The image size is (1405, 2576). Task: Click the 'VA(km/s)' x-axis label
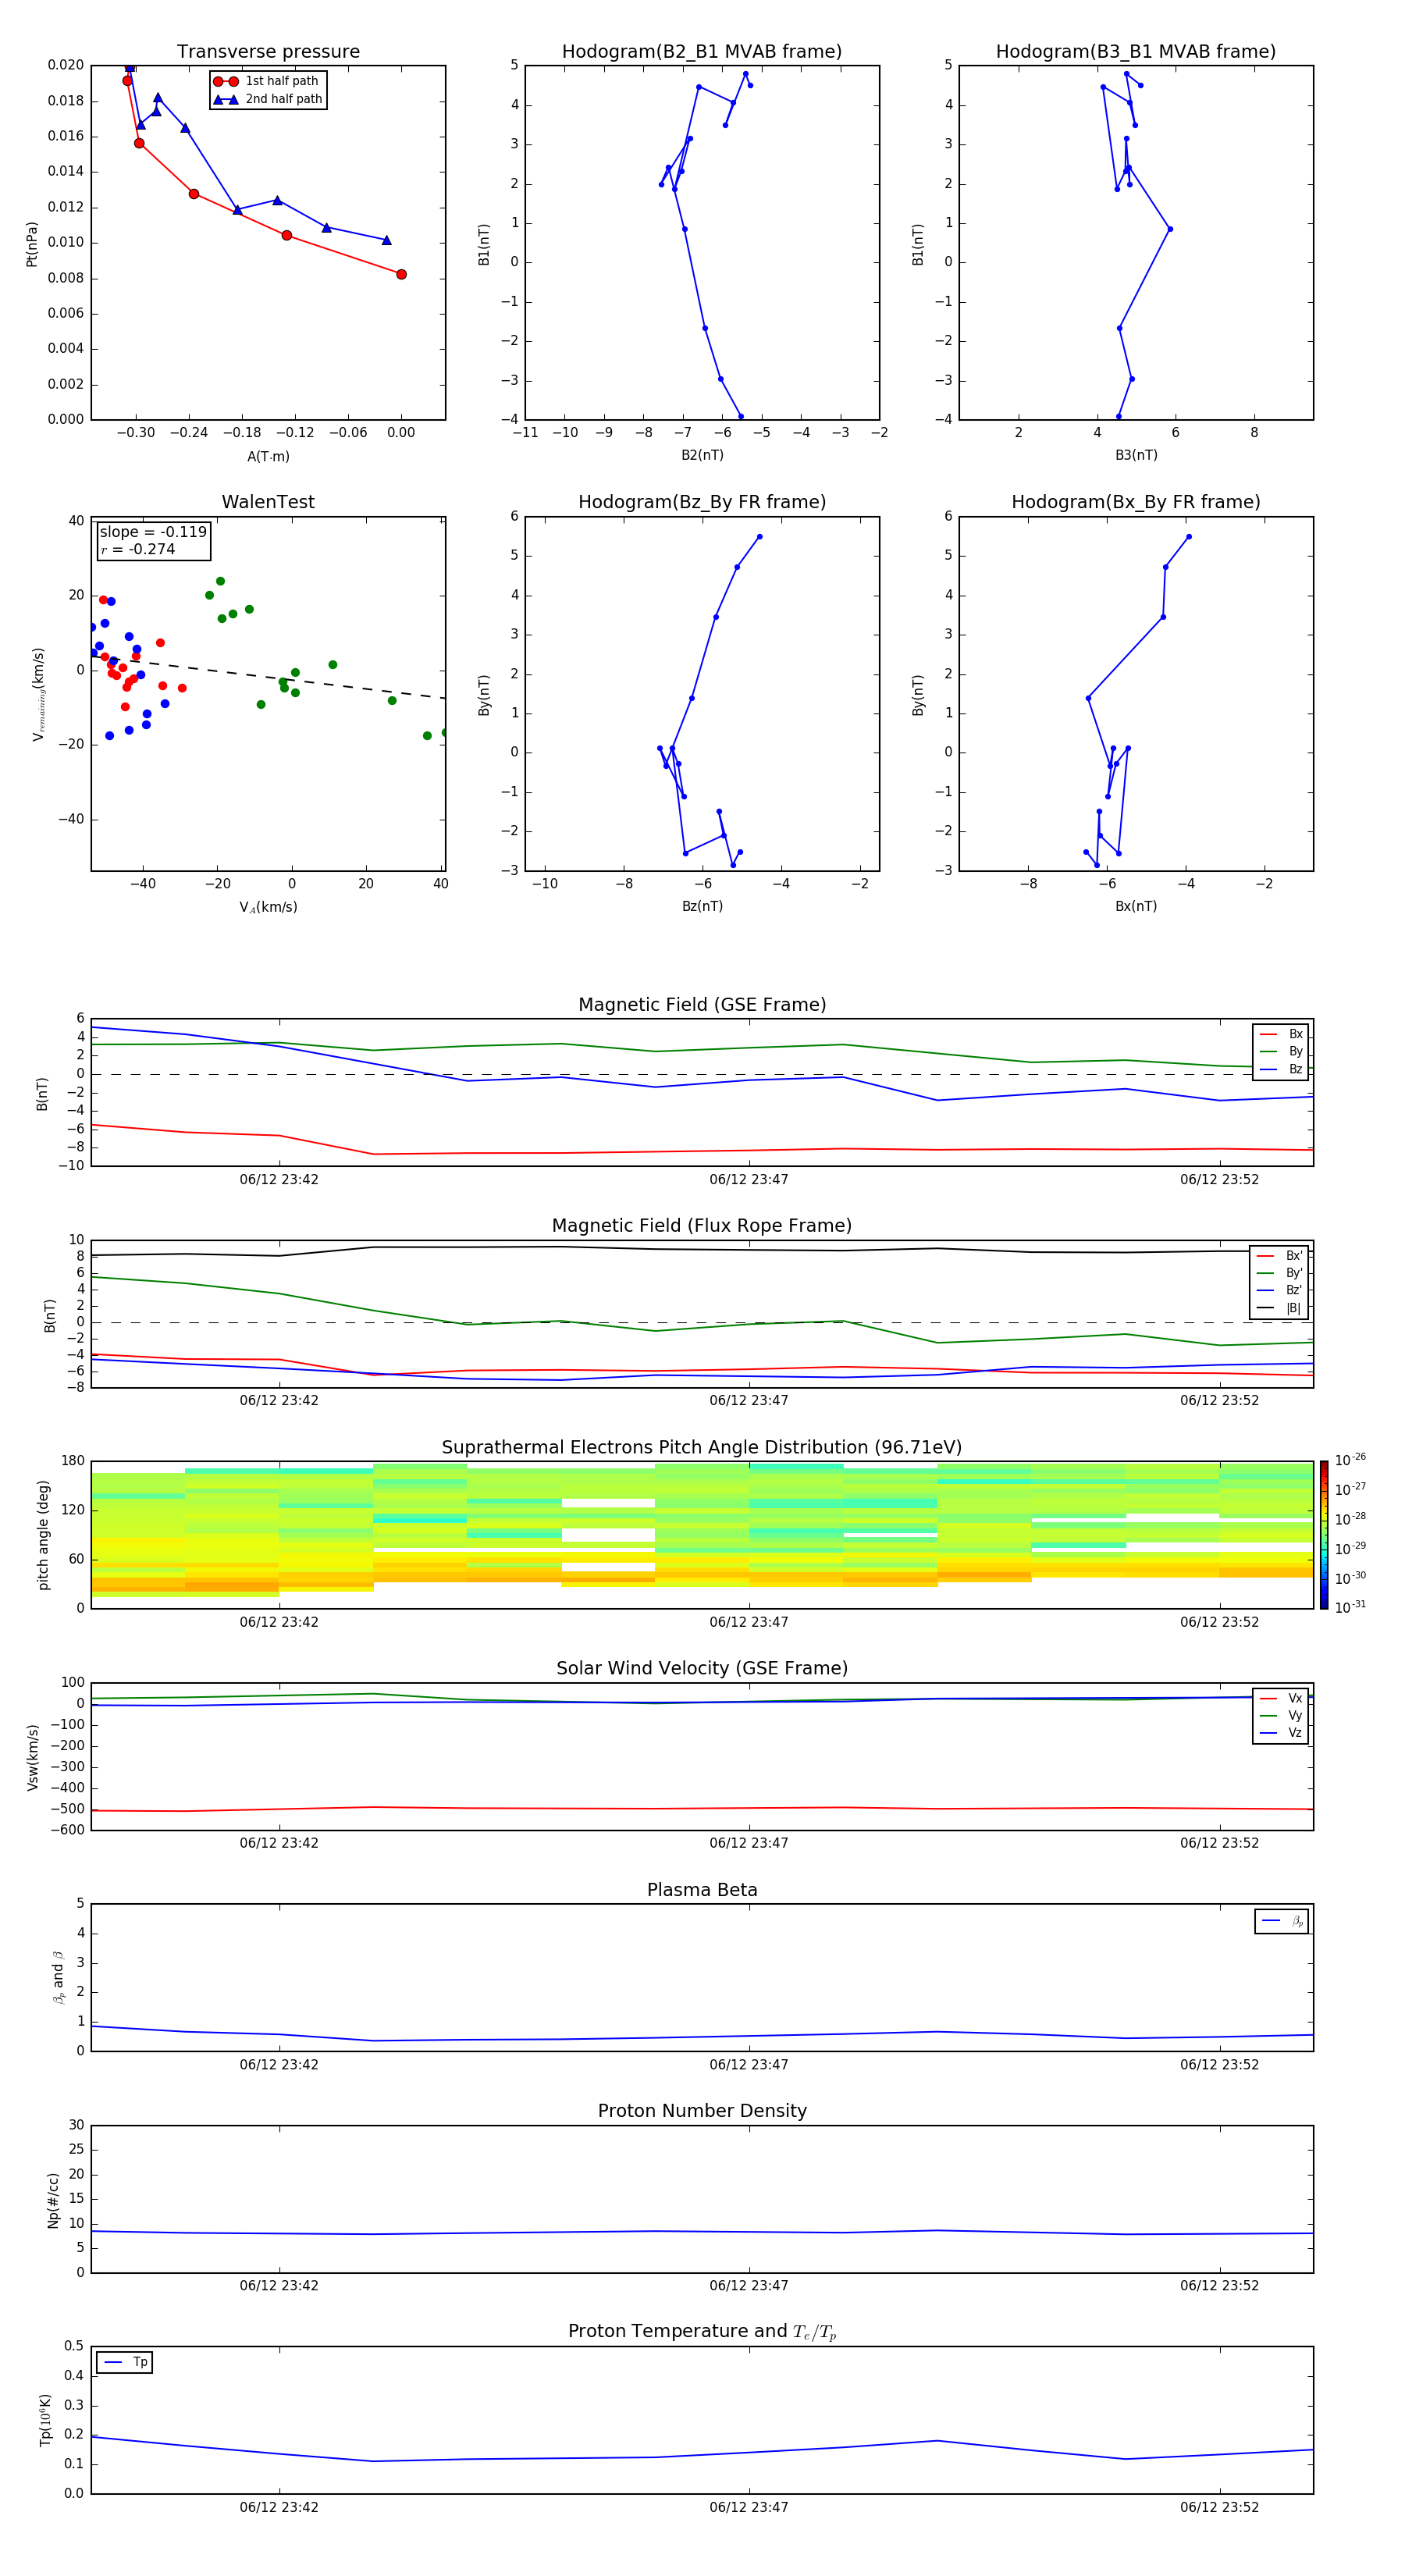(268, 908)
